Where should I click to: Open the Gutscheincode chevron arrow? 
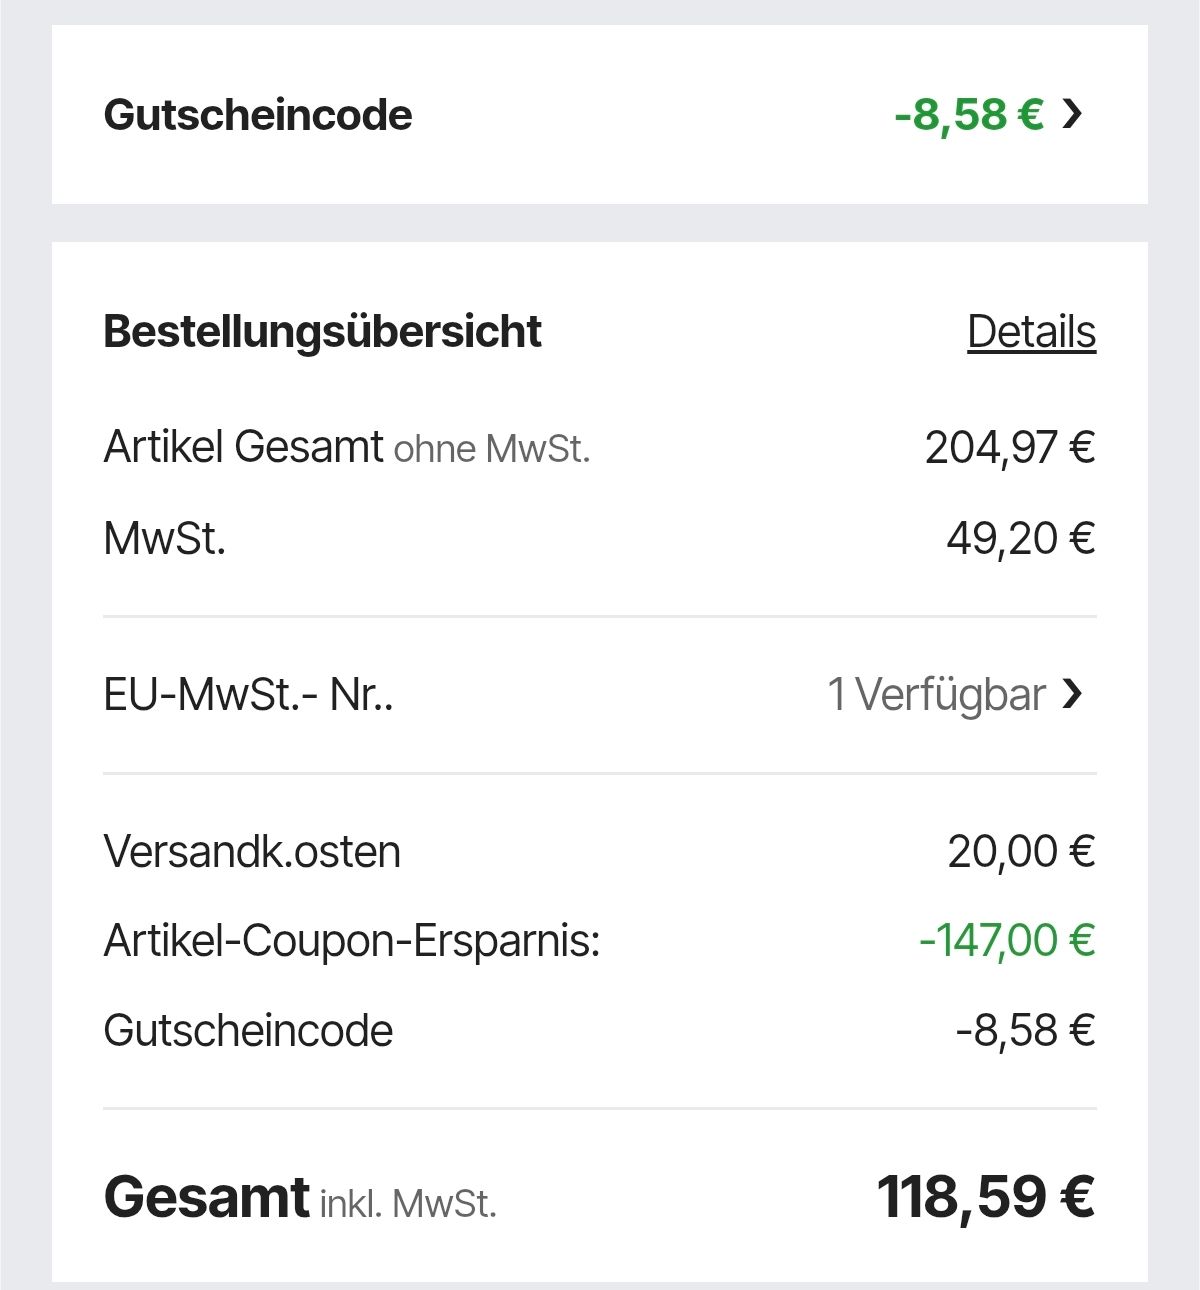pyautogui.click(x=1072, y=114)
